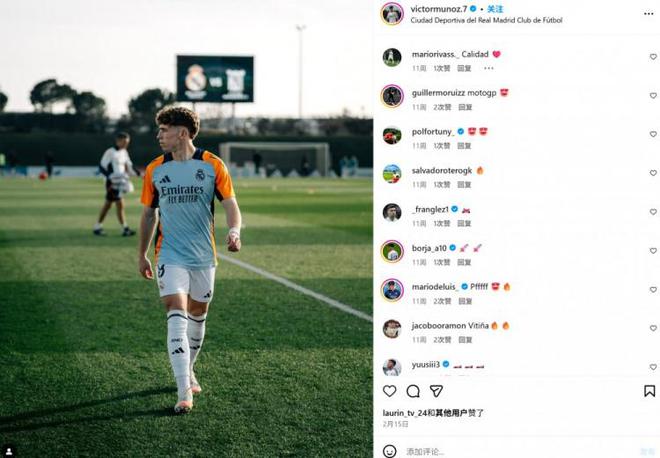660x458 pixels.
Task: Like the guillermoruizz comment
Action: [653, 96]
